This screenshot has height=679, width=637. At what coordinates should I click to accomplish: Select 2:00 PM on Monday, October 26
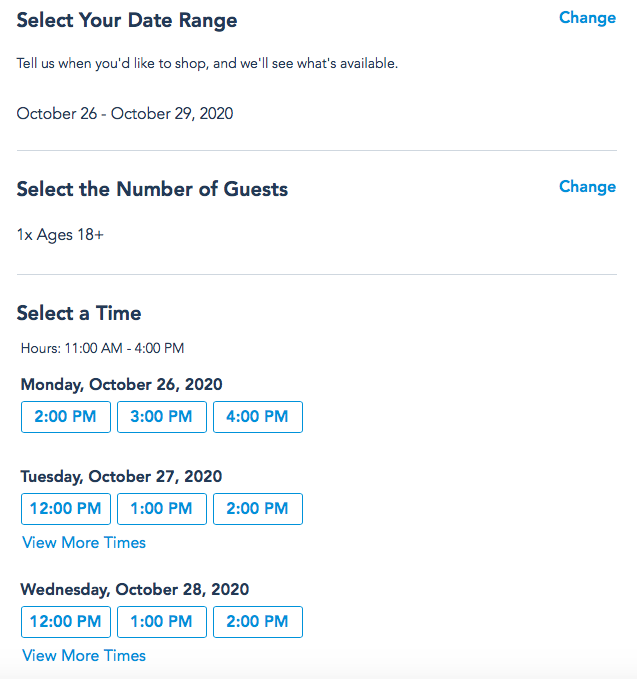coord(65,417)
